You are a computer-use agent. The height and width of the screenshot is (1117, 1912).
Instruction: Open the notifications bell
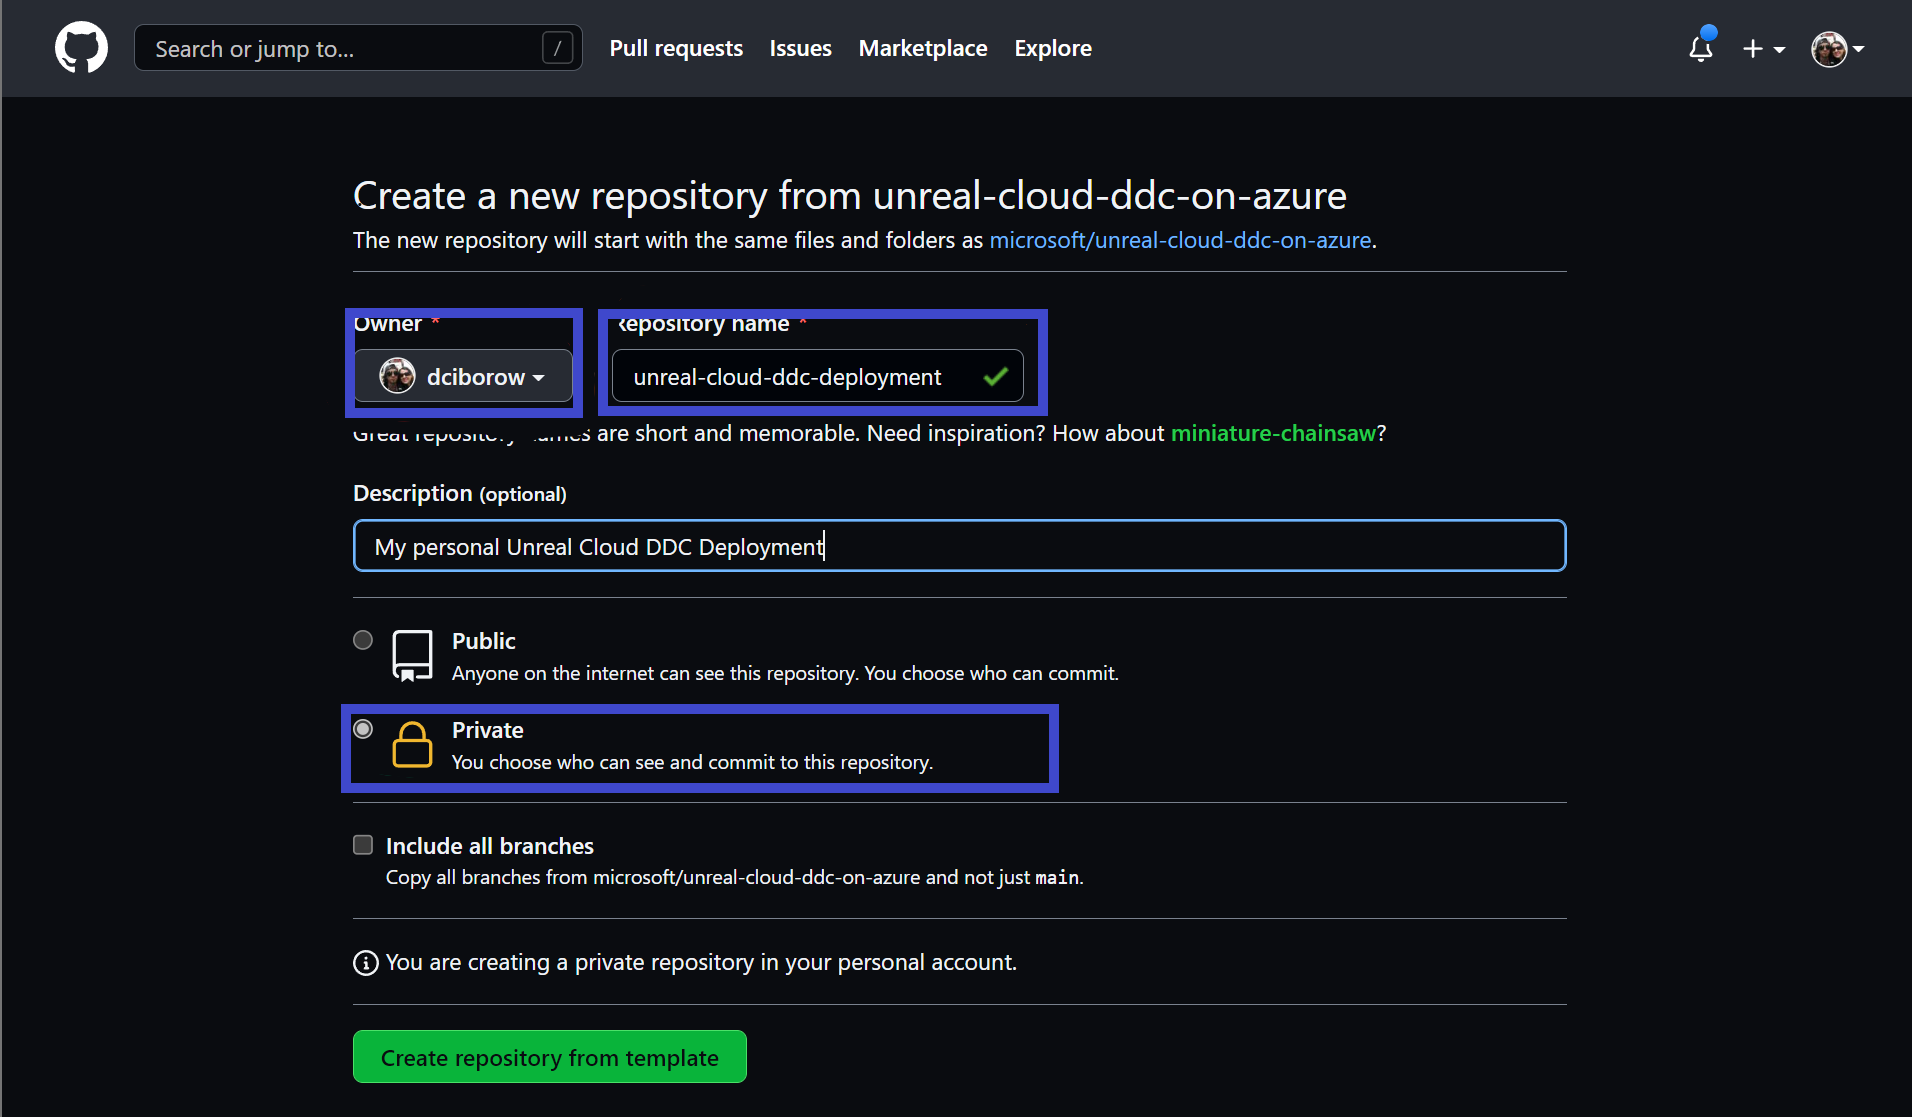pyautogui.click(x=1700, y=48)
